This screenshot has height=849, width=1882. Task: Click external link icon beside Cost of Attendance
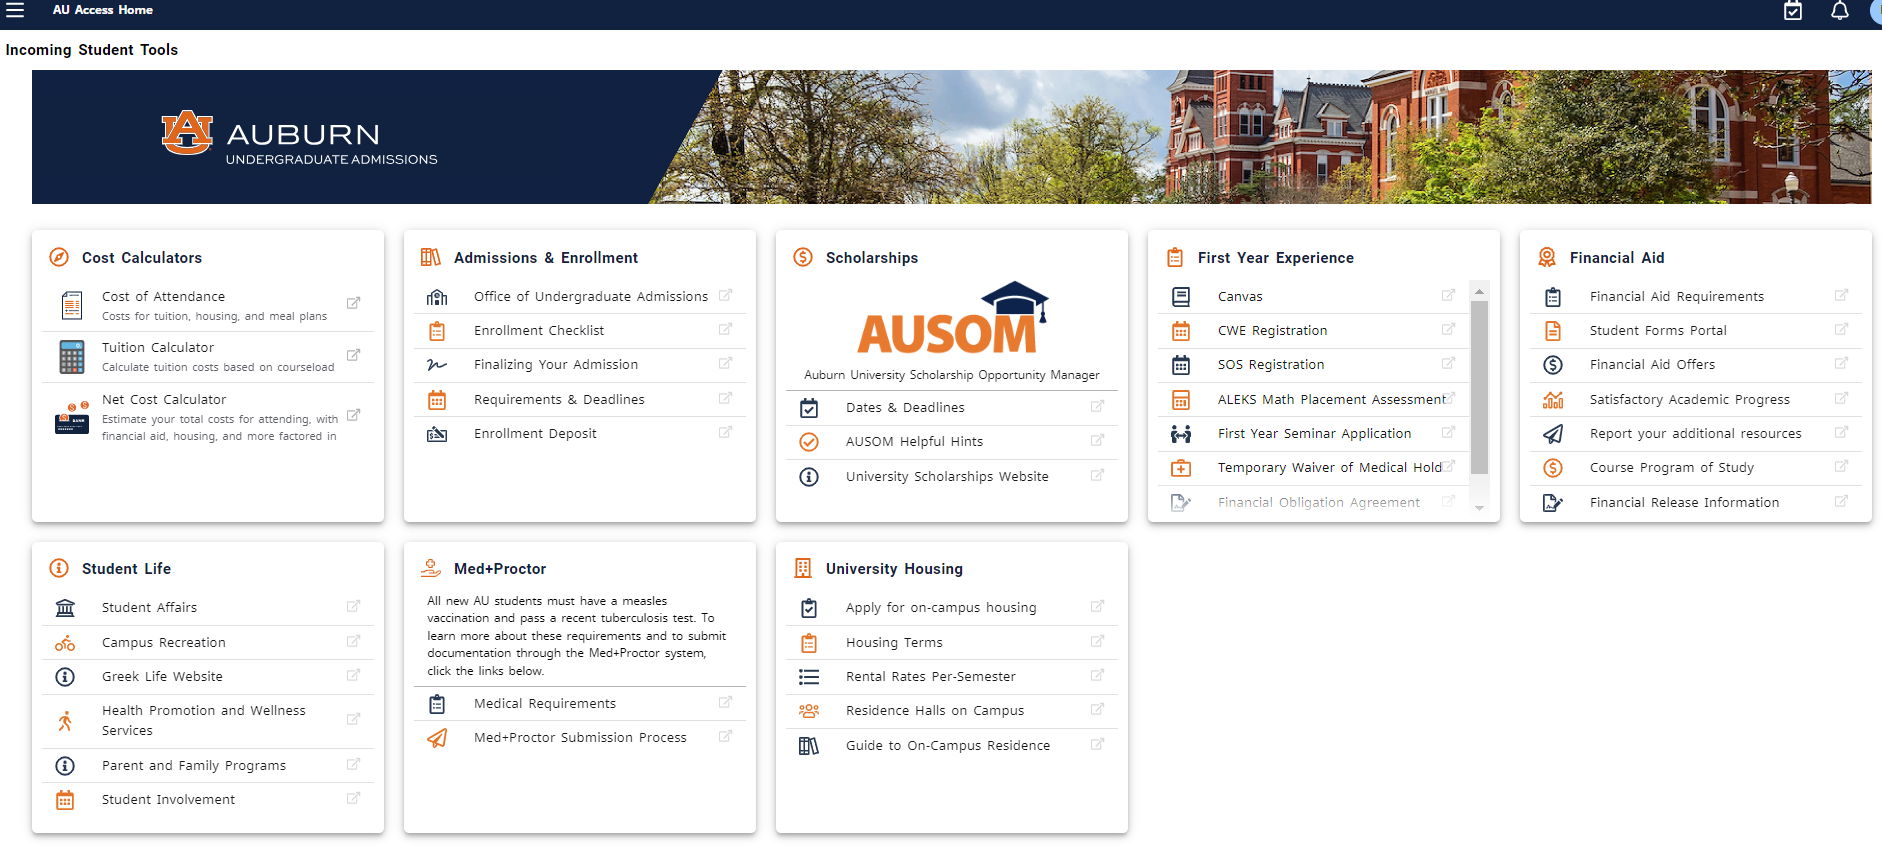353,303
